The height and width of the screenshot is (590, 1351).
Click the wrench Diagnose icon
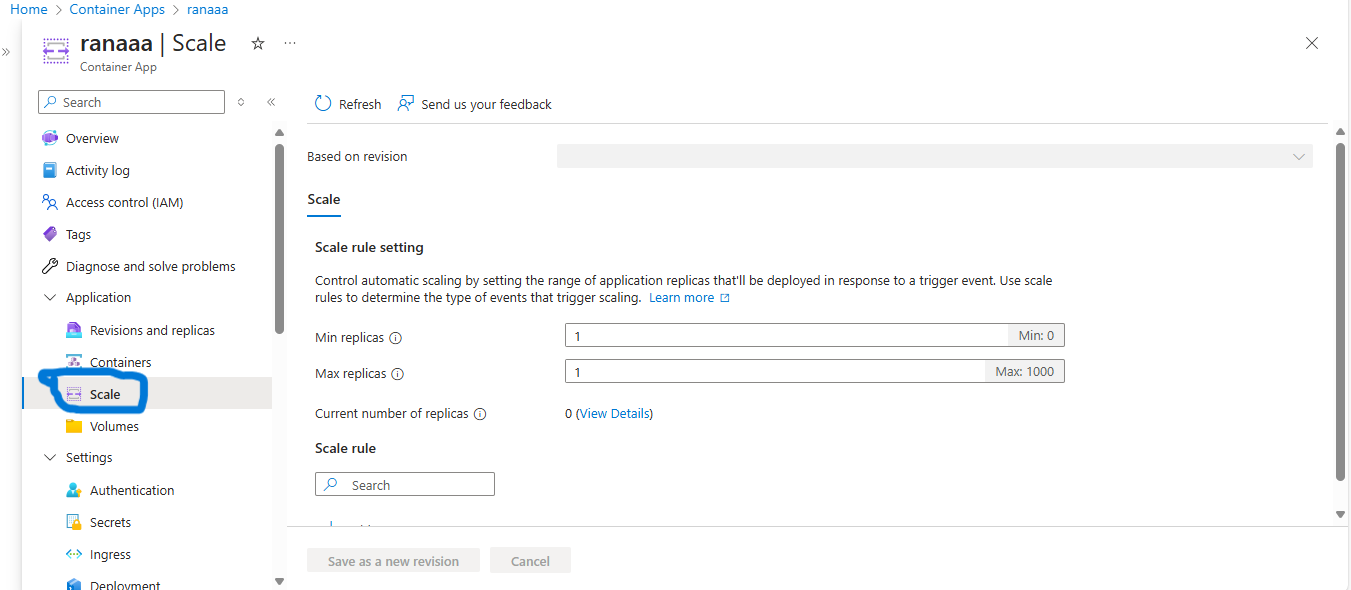[x=50, y=266]
